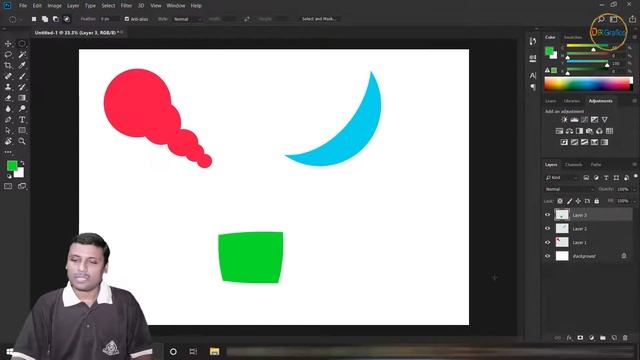Select the Hand tool

coord(8,141)
